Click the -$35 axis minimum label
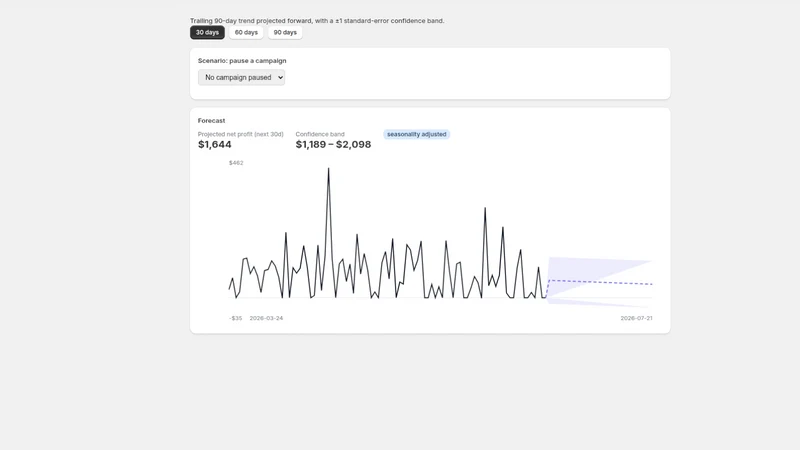800x450 pixels. point(236,318)
